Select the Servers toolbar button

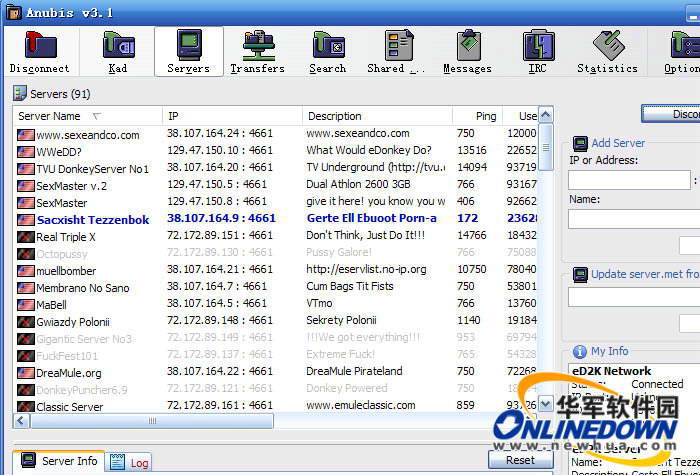coord(188,51)
